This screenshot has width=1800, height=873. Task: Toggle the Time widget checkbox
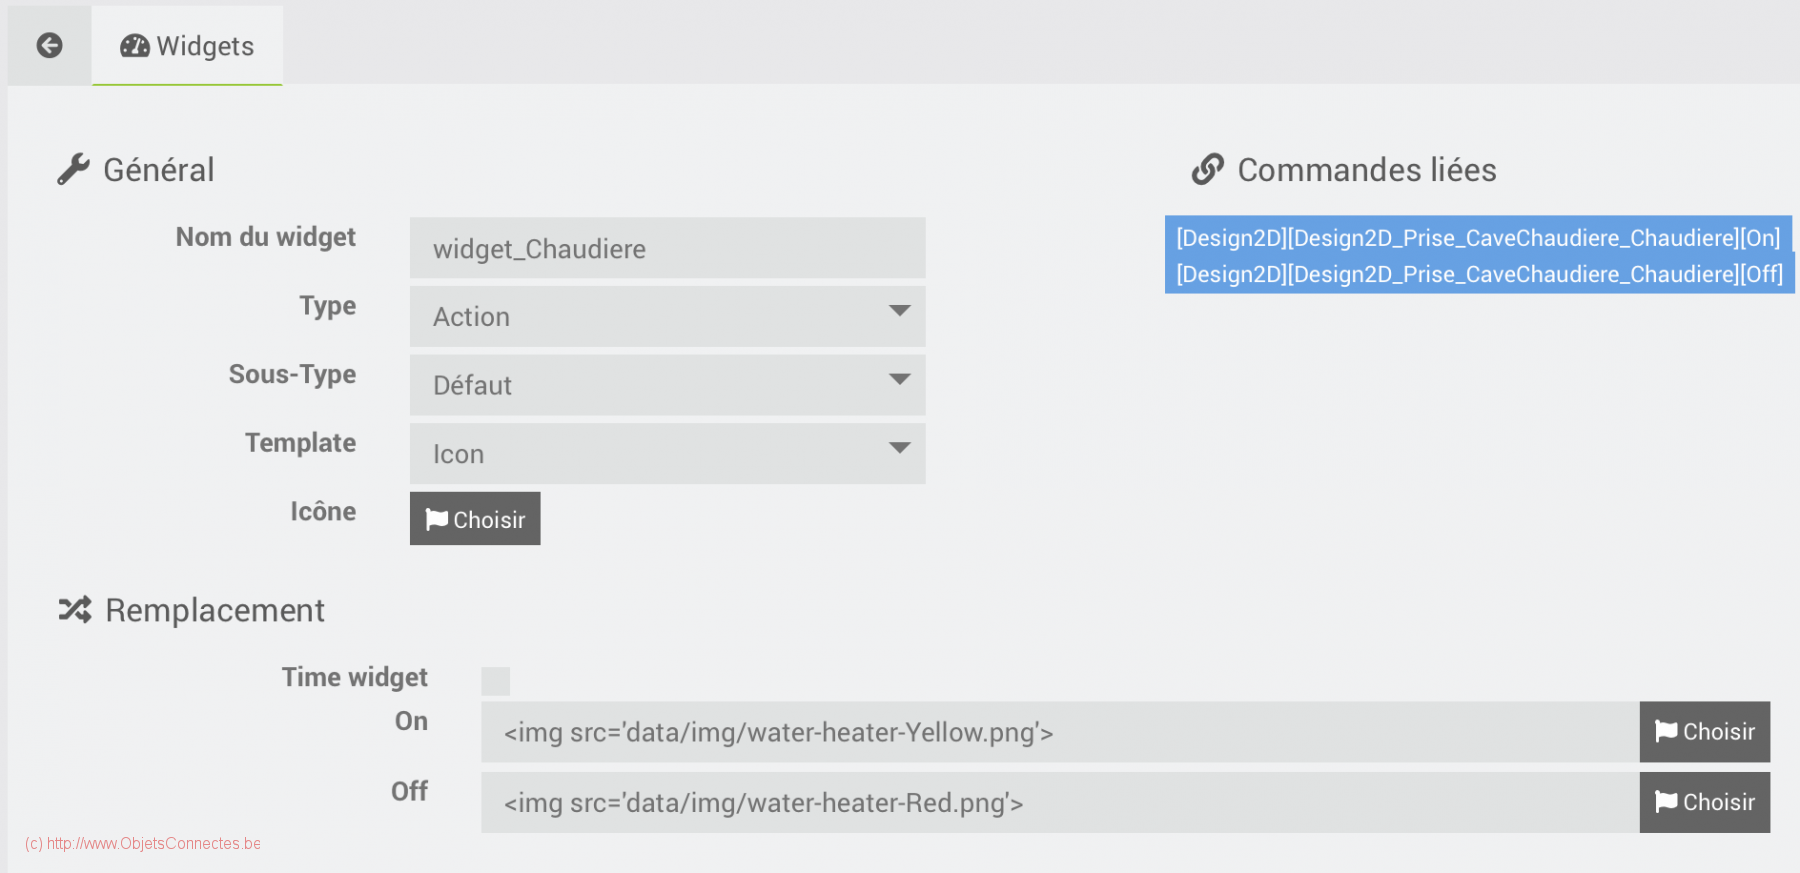click(496, 681)
